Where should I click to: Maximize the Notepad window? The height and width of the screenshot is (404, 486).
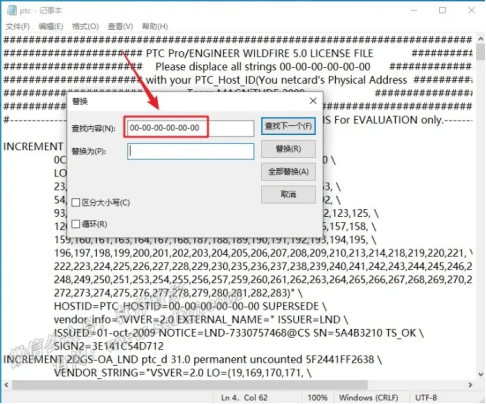[442, 10]
